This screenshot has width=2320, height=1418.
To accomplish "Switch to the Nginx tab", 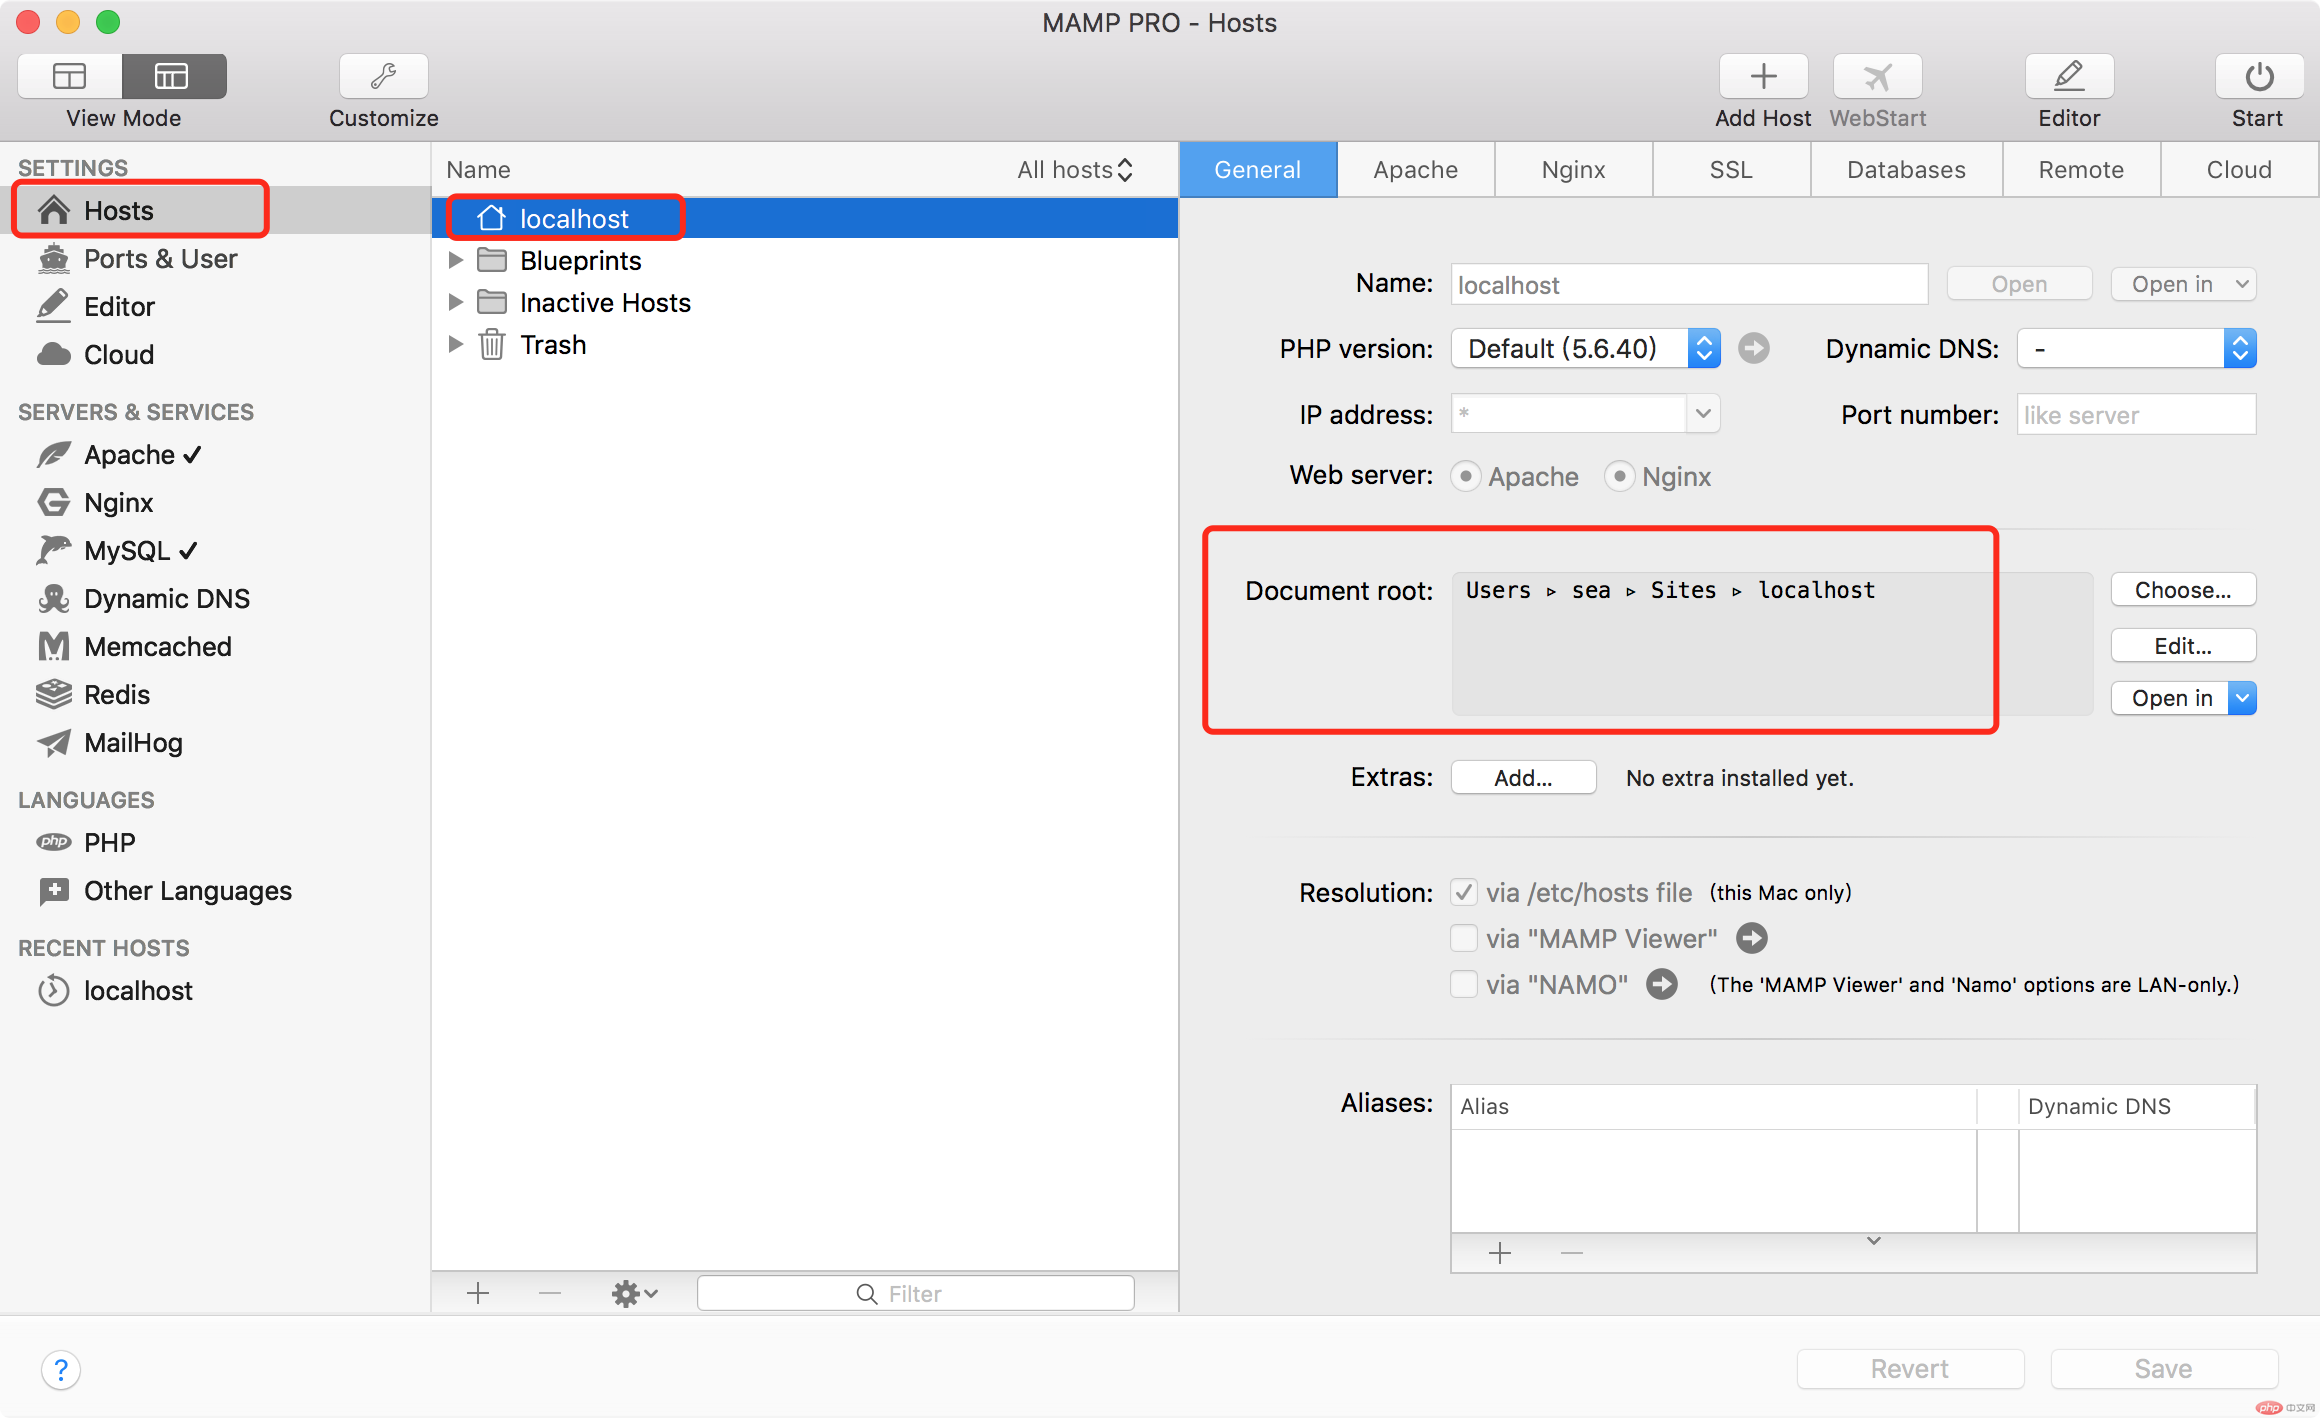I will (x=1574, y=170).
